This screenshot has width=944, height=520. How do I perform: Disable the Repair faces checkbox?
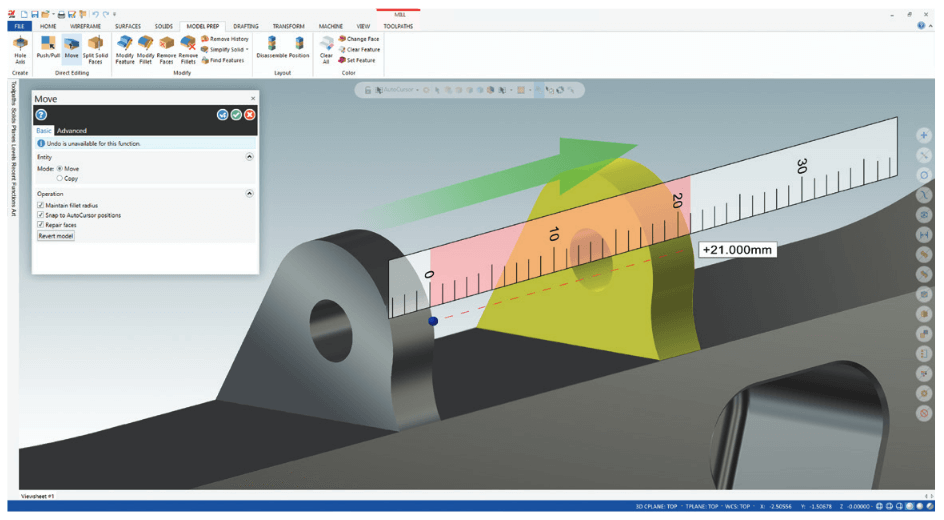(41, 225)
